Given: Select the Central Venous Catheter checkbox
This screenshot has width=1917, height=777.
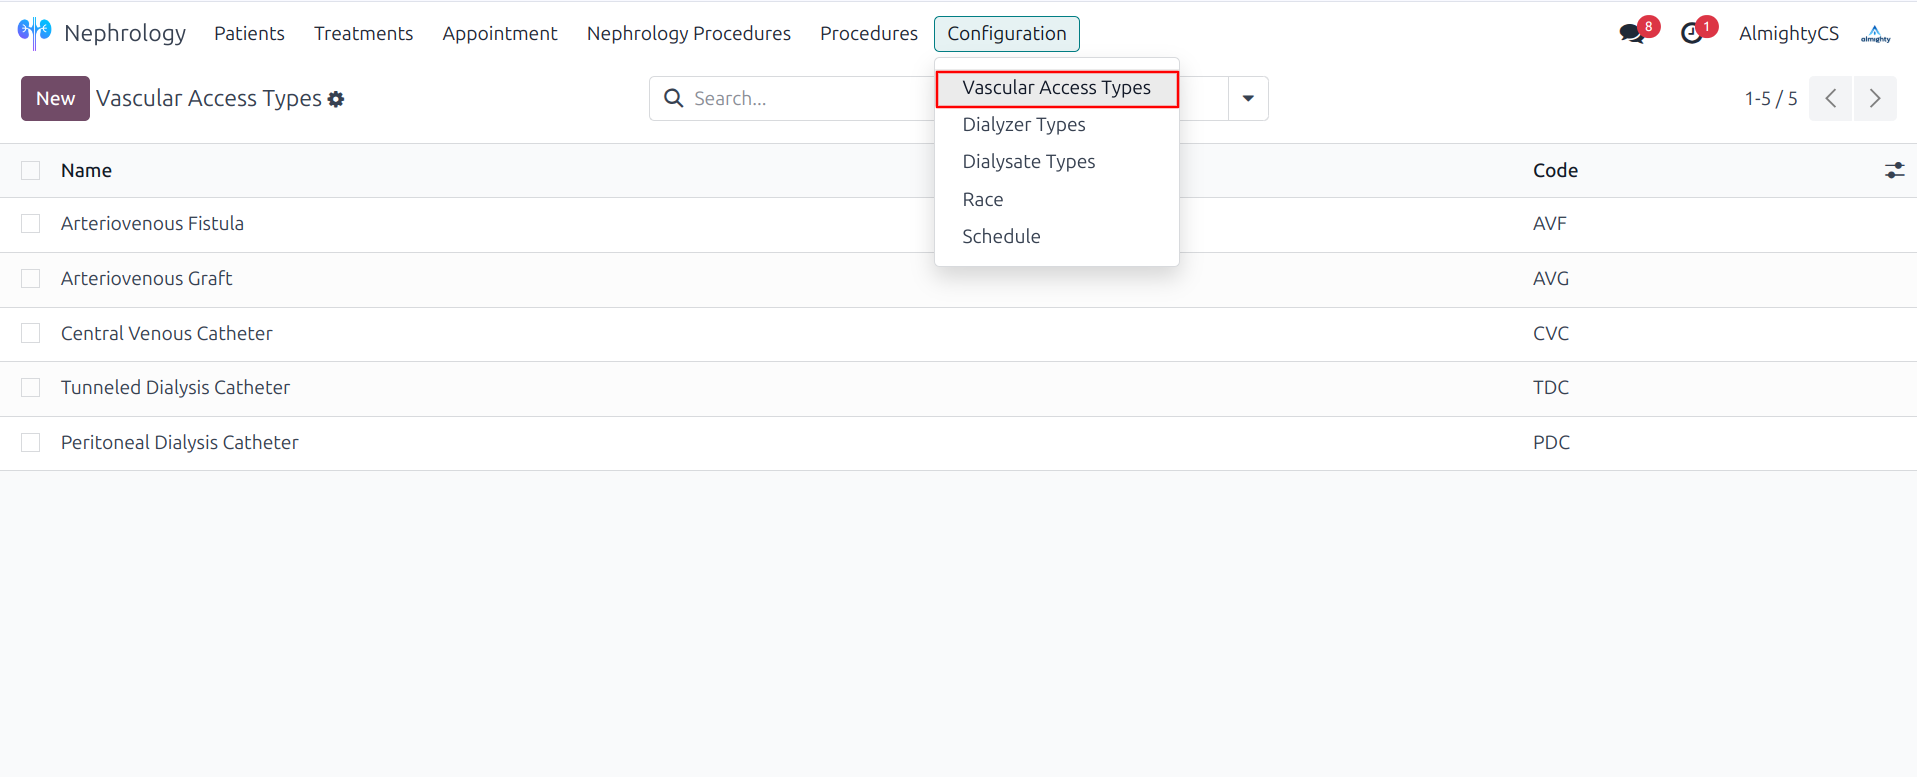Looking at the screenshot, I should click(31, 333).
